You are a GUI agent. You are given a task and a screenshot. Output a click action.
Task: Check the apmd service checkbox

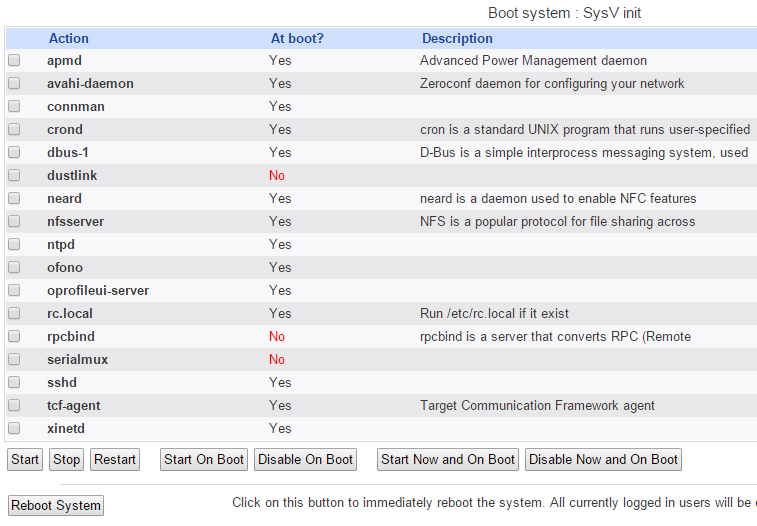[14, 61]
